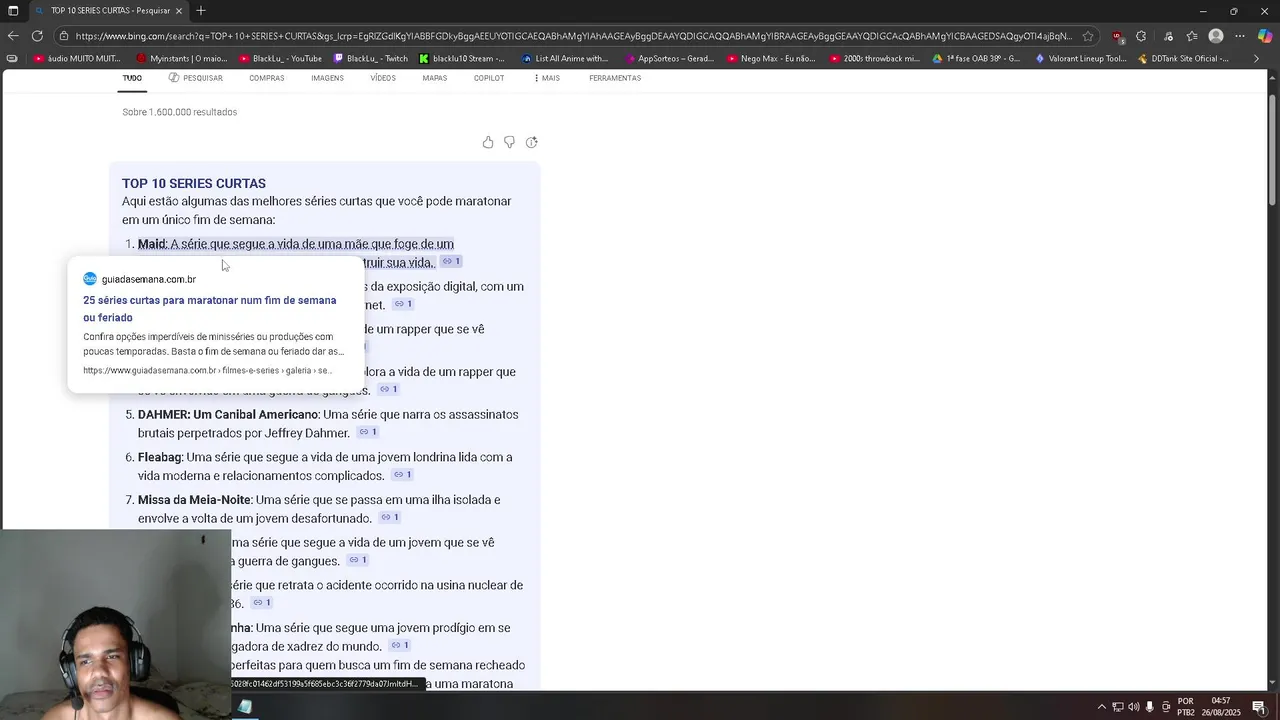Open the BlackLu_ - Twitch bookmark
The height and width of the screenshot is (720, 1280).
[371, 59]
